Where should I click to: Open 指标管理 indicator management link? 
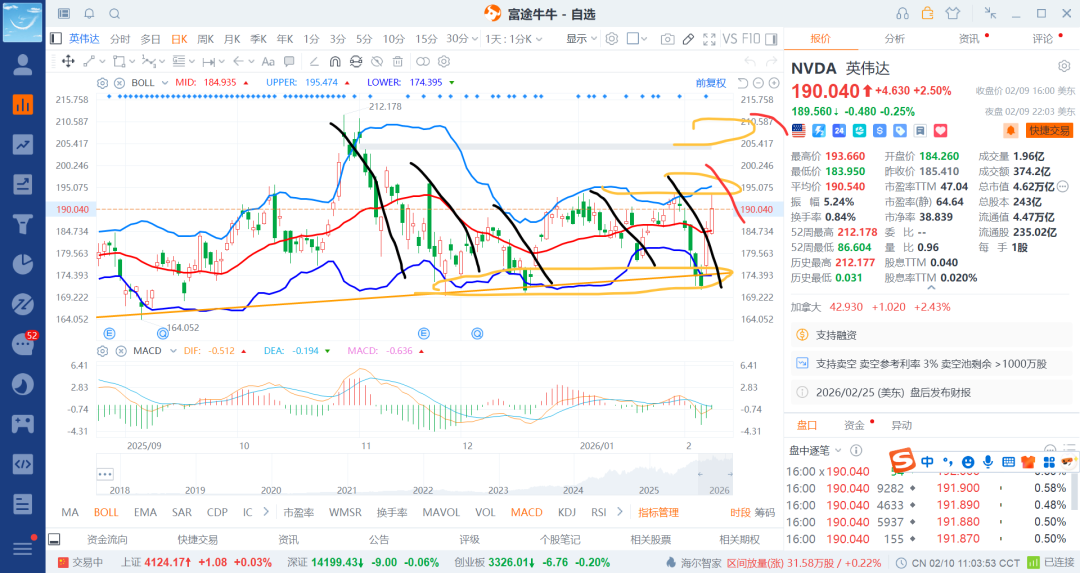(658, 512)
